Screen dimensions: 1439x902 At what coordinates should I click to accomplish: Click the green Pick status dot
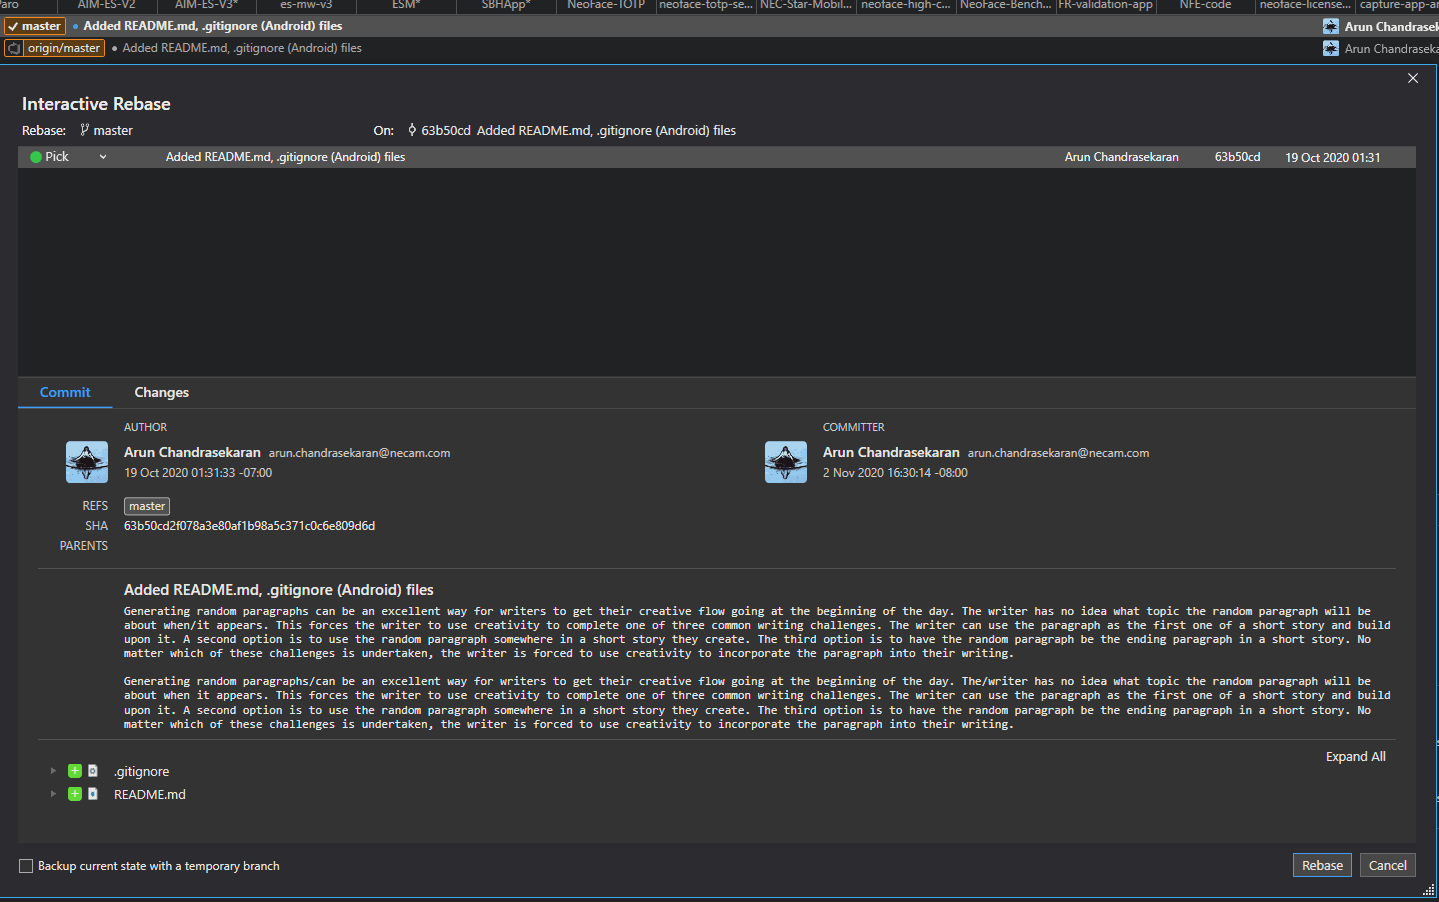36,156
